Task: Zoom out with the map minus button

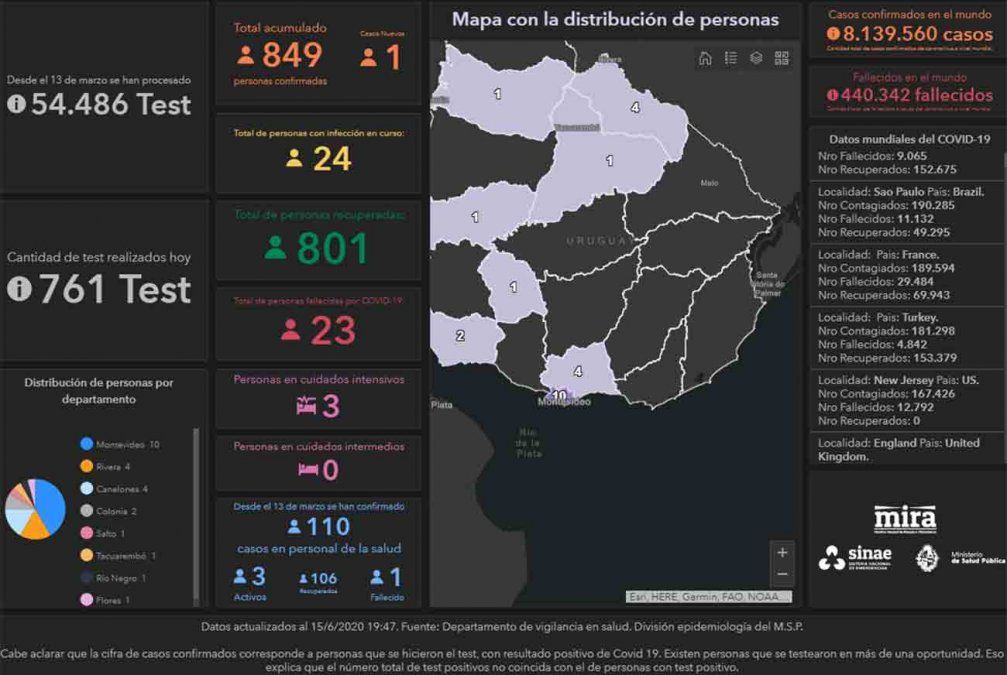Action: point(782,574)
